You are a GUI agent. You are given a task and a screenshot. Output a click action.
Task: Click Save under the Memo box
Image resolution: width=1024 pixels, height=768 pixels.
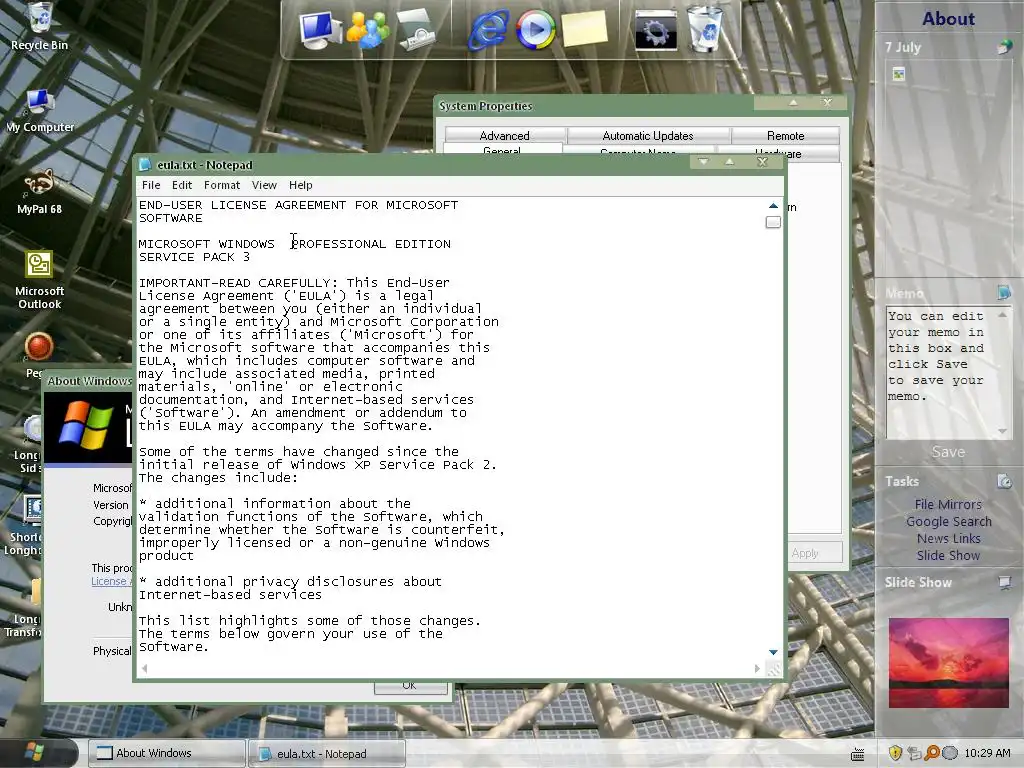coord(948,451)
